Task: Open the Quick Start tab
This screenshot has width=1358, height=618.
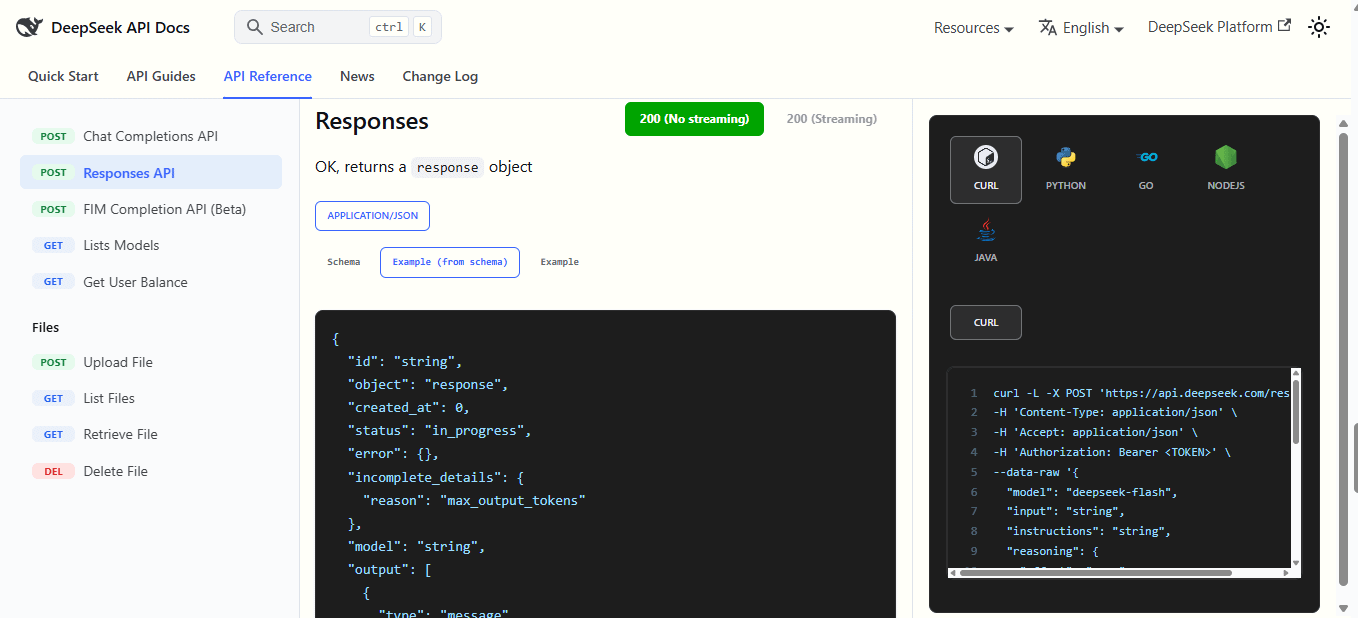Action: (63, 76)
